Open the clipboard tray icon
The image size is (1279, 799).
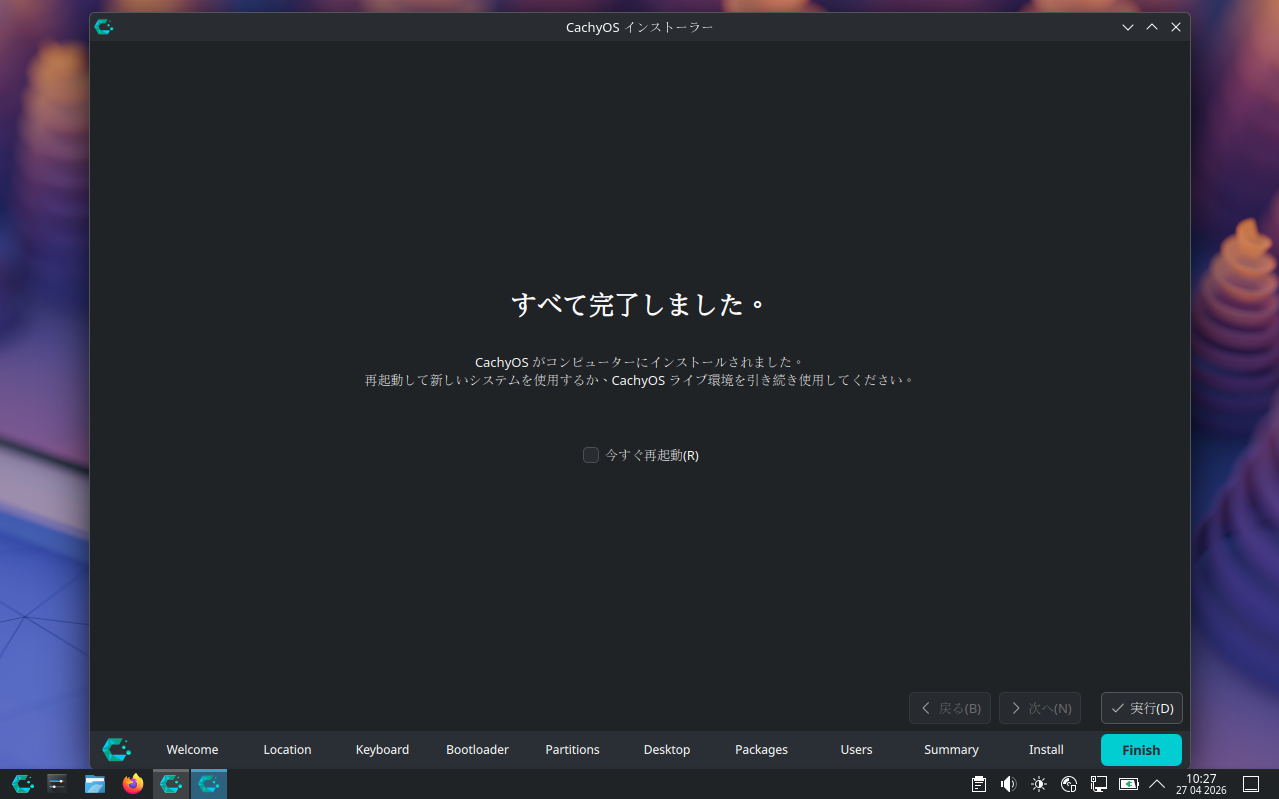[979, 784]
